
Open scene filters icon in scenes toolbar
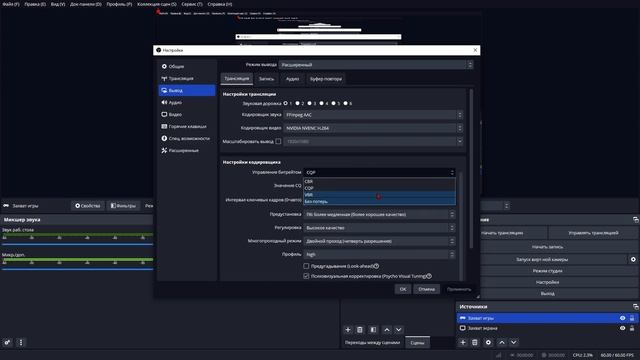pyautogui.click(x=373, y=330)
